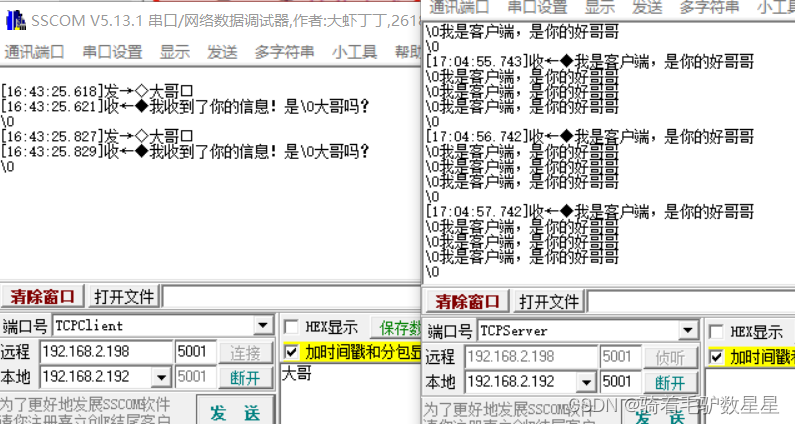
Task: Toggle HEX显示 checkbox in right TCPServer window
Action: point(716,332)
